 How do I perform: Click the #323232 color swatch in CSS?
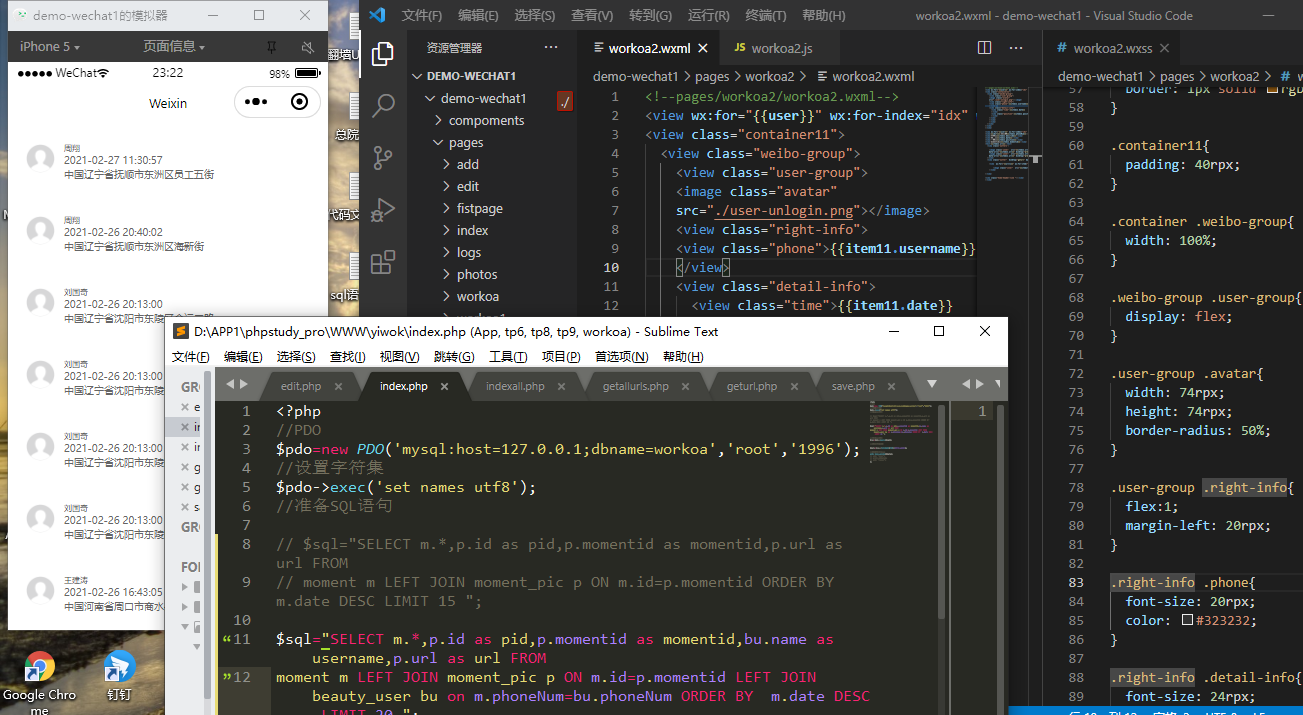[1187, 620]
